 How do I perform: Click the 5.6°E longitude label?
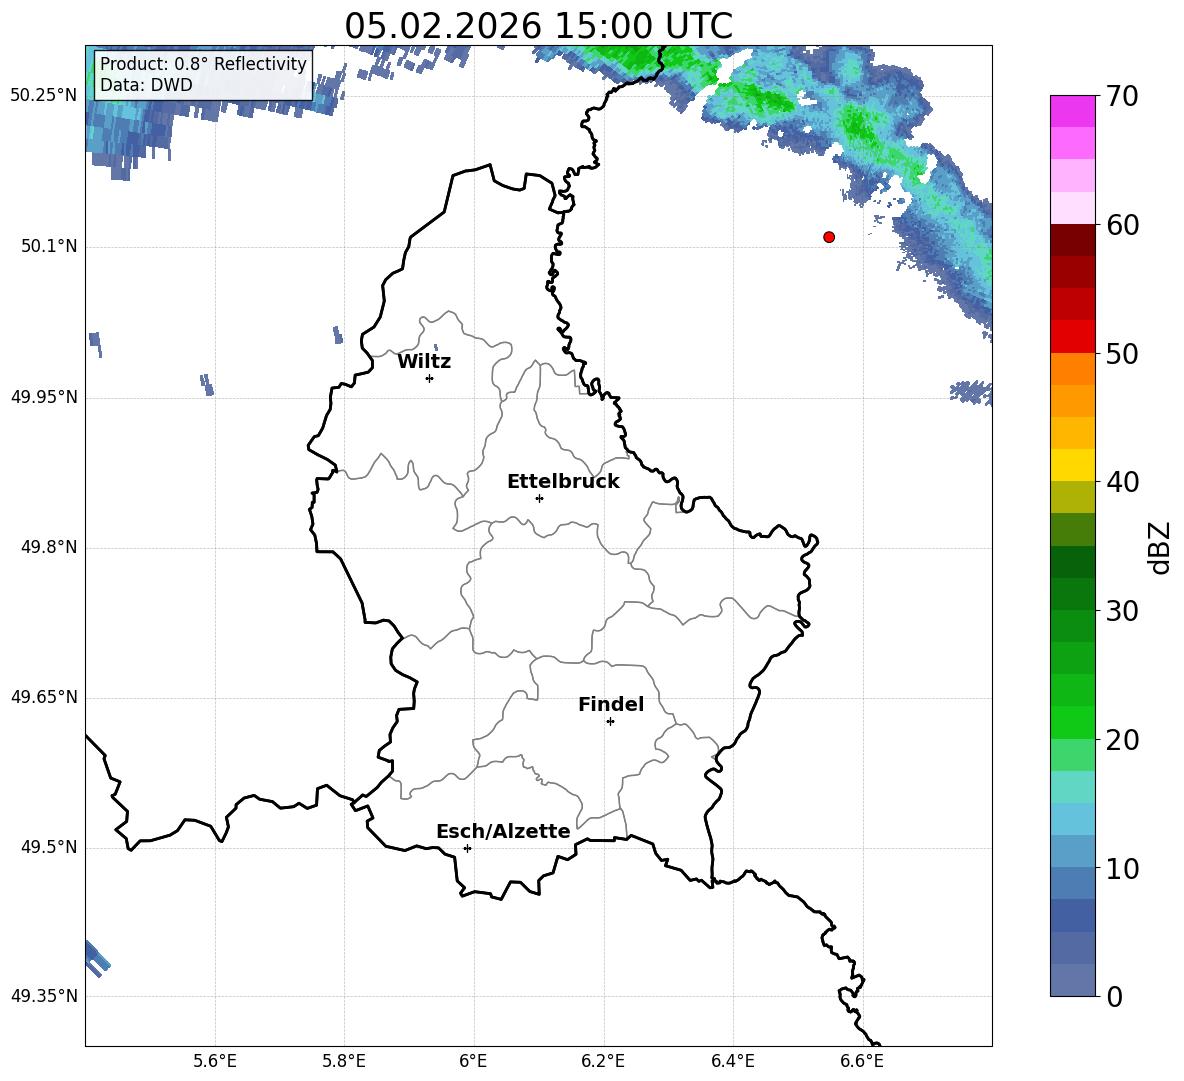pos(215,1061)
